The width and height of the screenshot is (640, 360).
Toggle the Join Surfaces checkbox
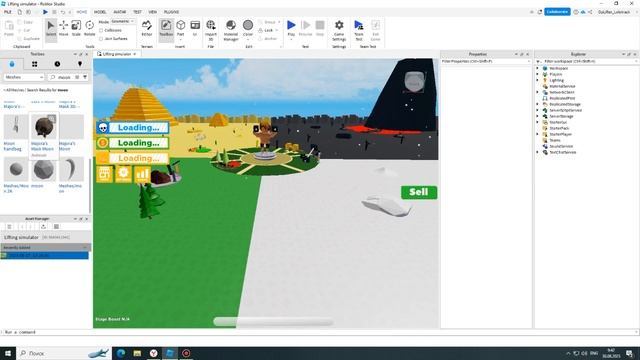tap(101, 39)
